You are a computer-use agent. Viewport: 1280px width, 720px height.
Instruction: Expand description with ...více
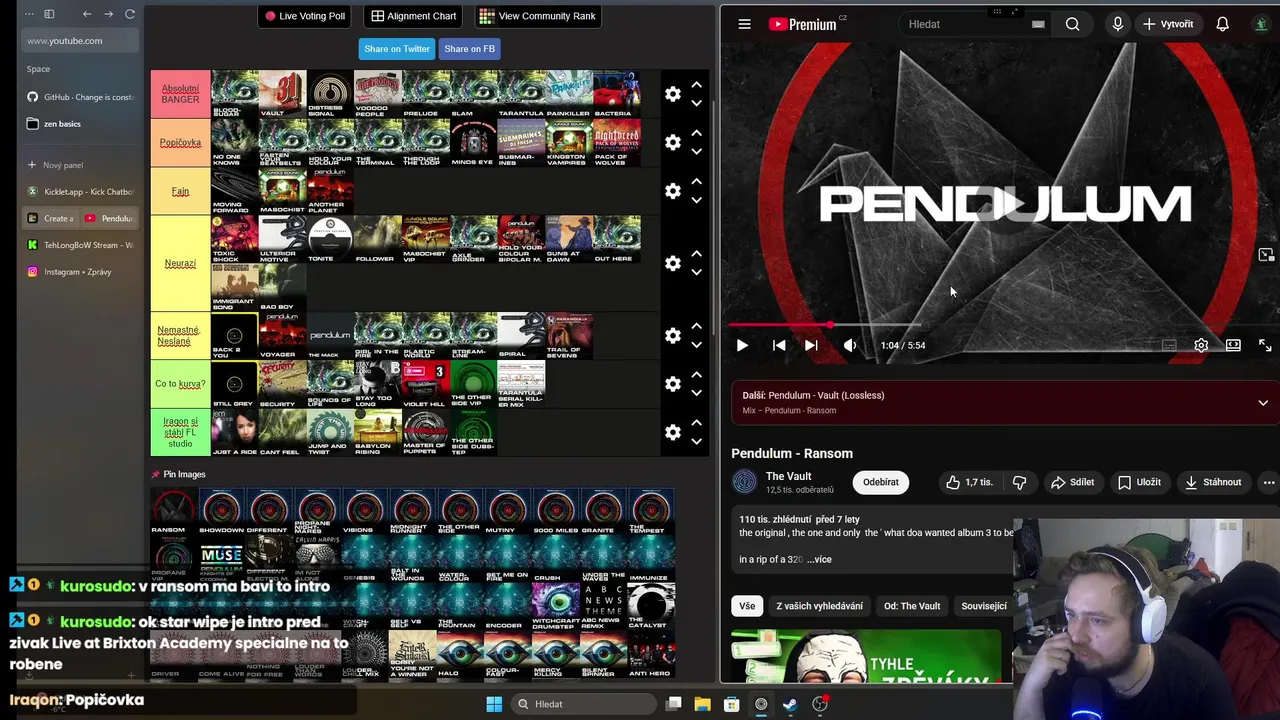819,559
